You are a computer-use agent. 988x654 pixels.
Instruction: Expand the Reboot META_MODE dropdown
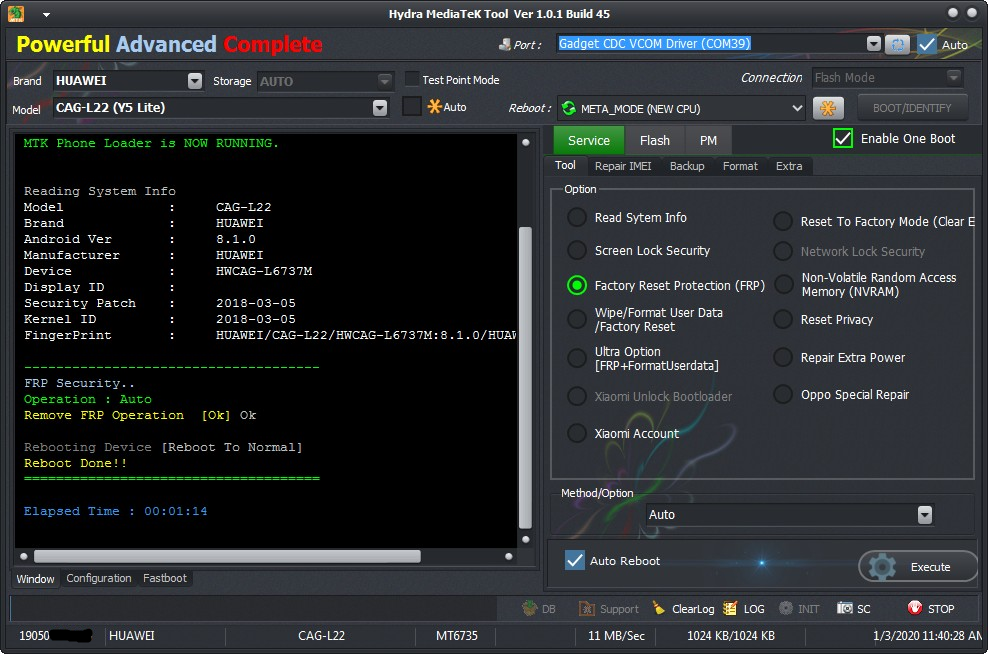(797, 108)
